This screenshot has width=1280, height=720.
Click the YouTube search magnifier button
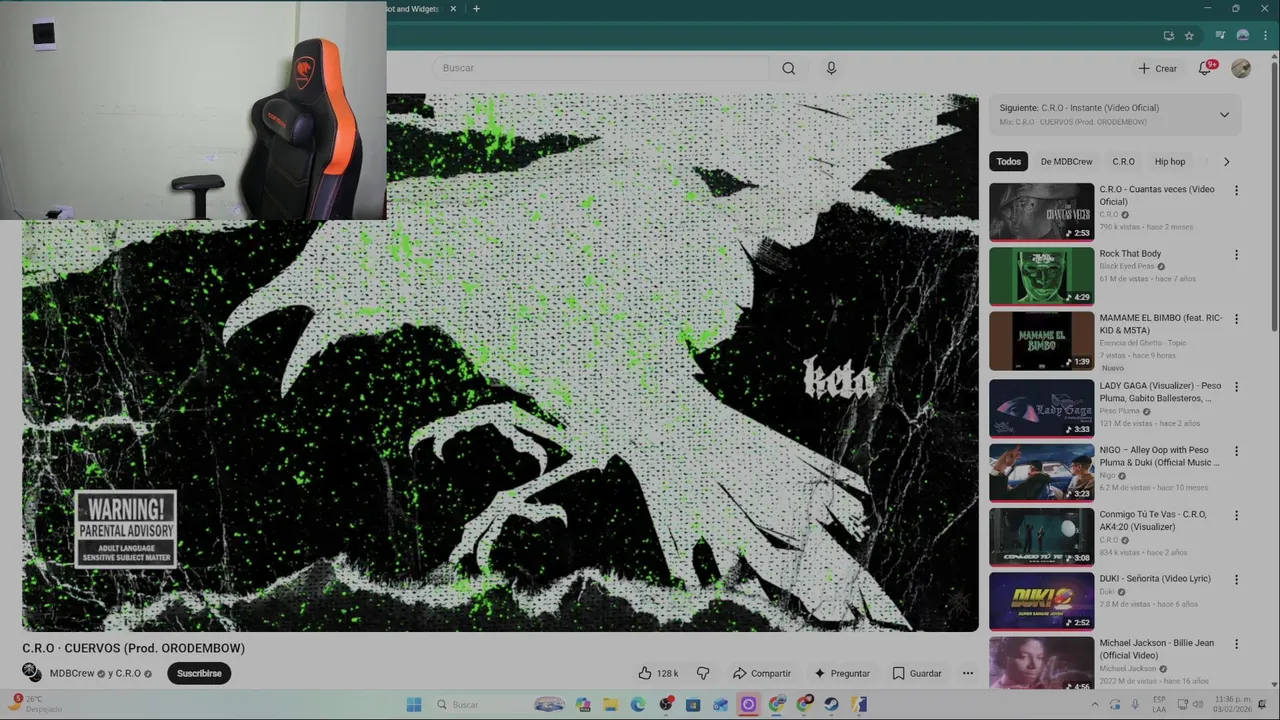(x=789, y=68)
